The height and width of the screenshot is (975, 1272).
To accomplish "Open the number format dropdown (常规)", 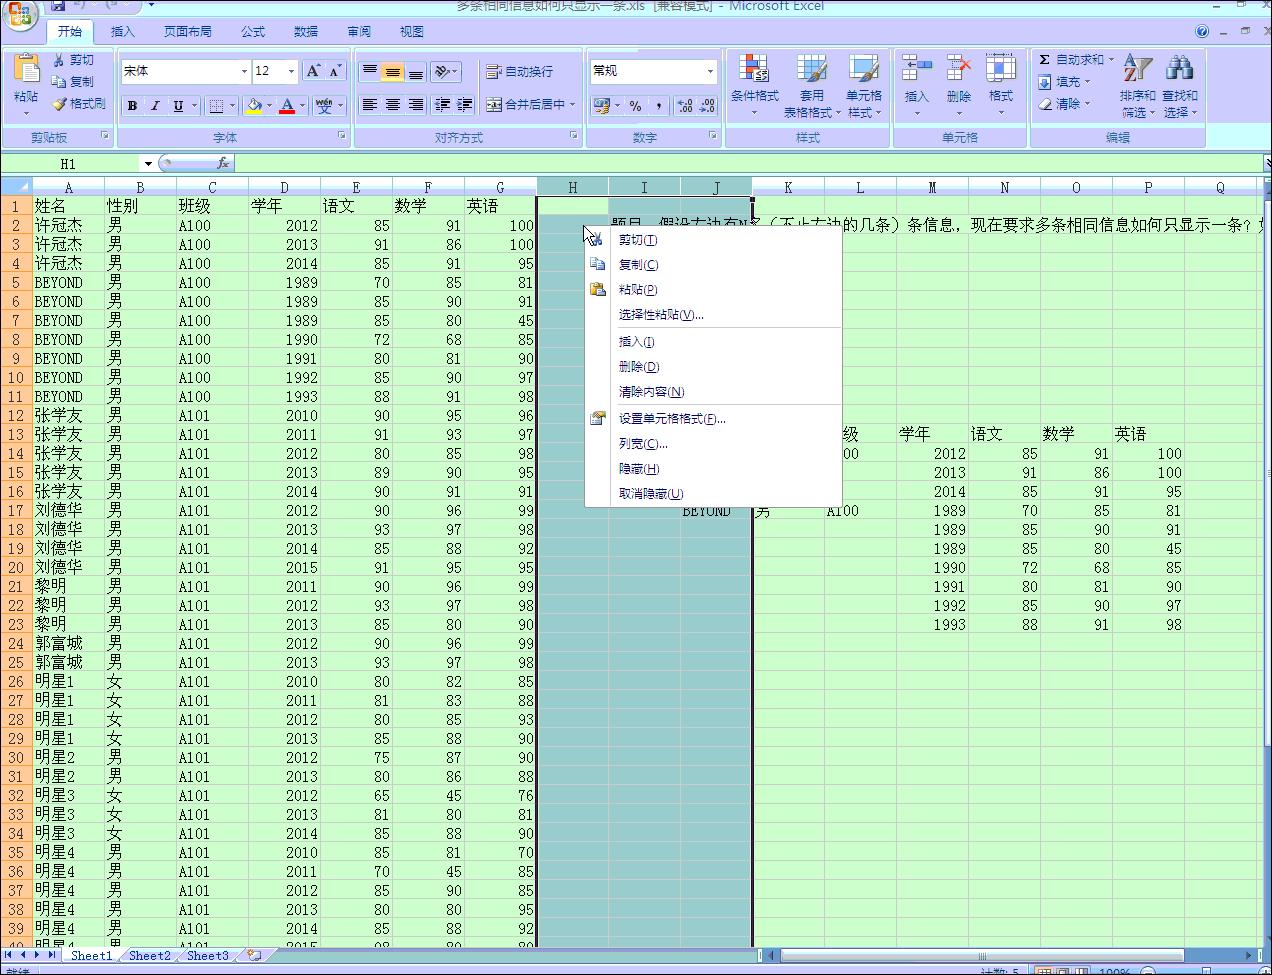I will pyautogui.click(x=710, y=72).
